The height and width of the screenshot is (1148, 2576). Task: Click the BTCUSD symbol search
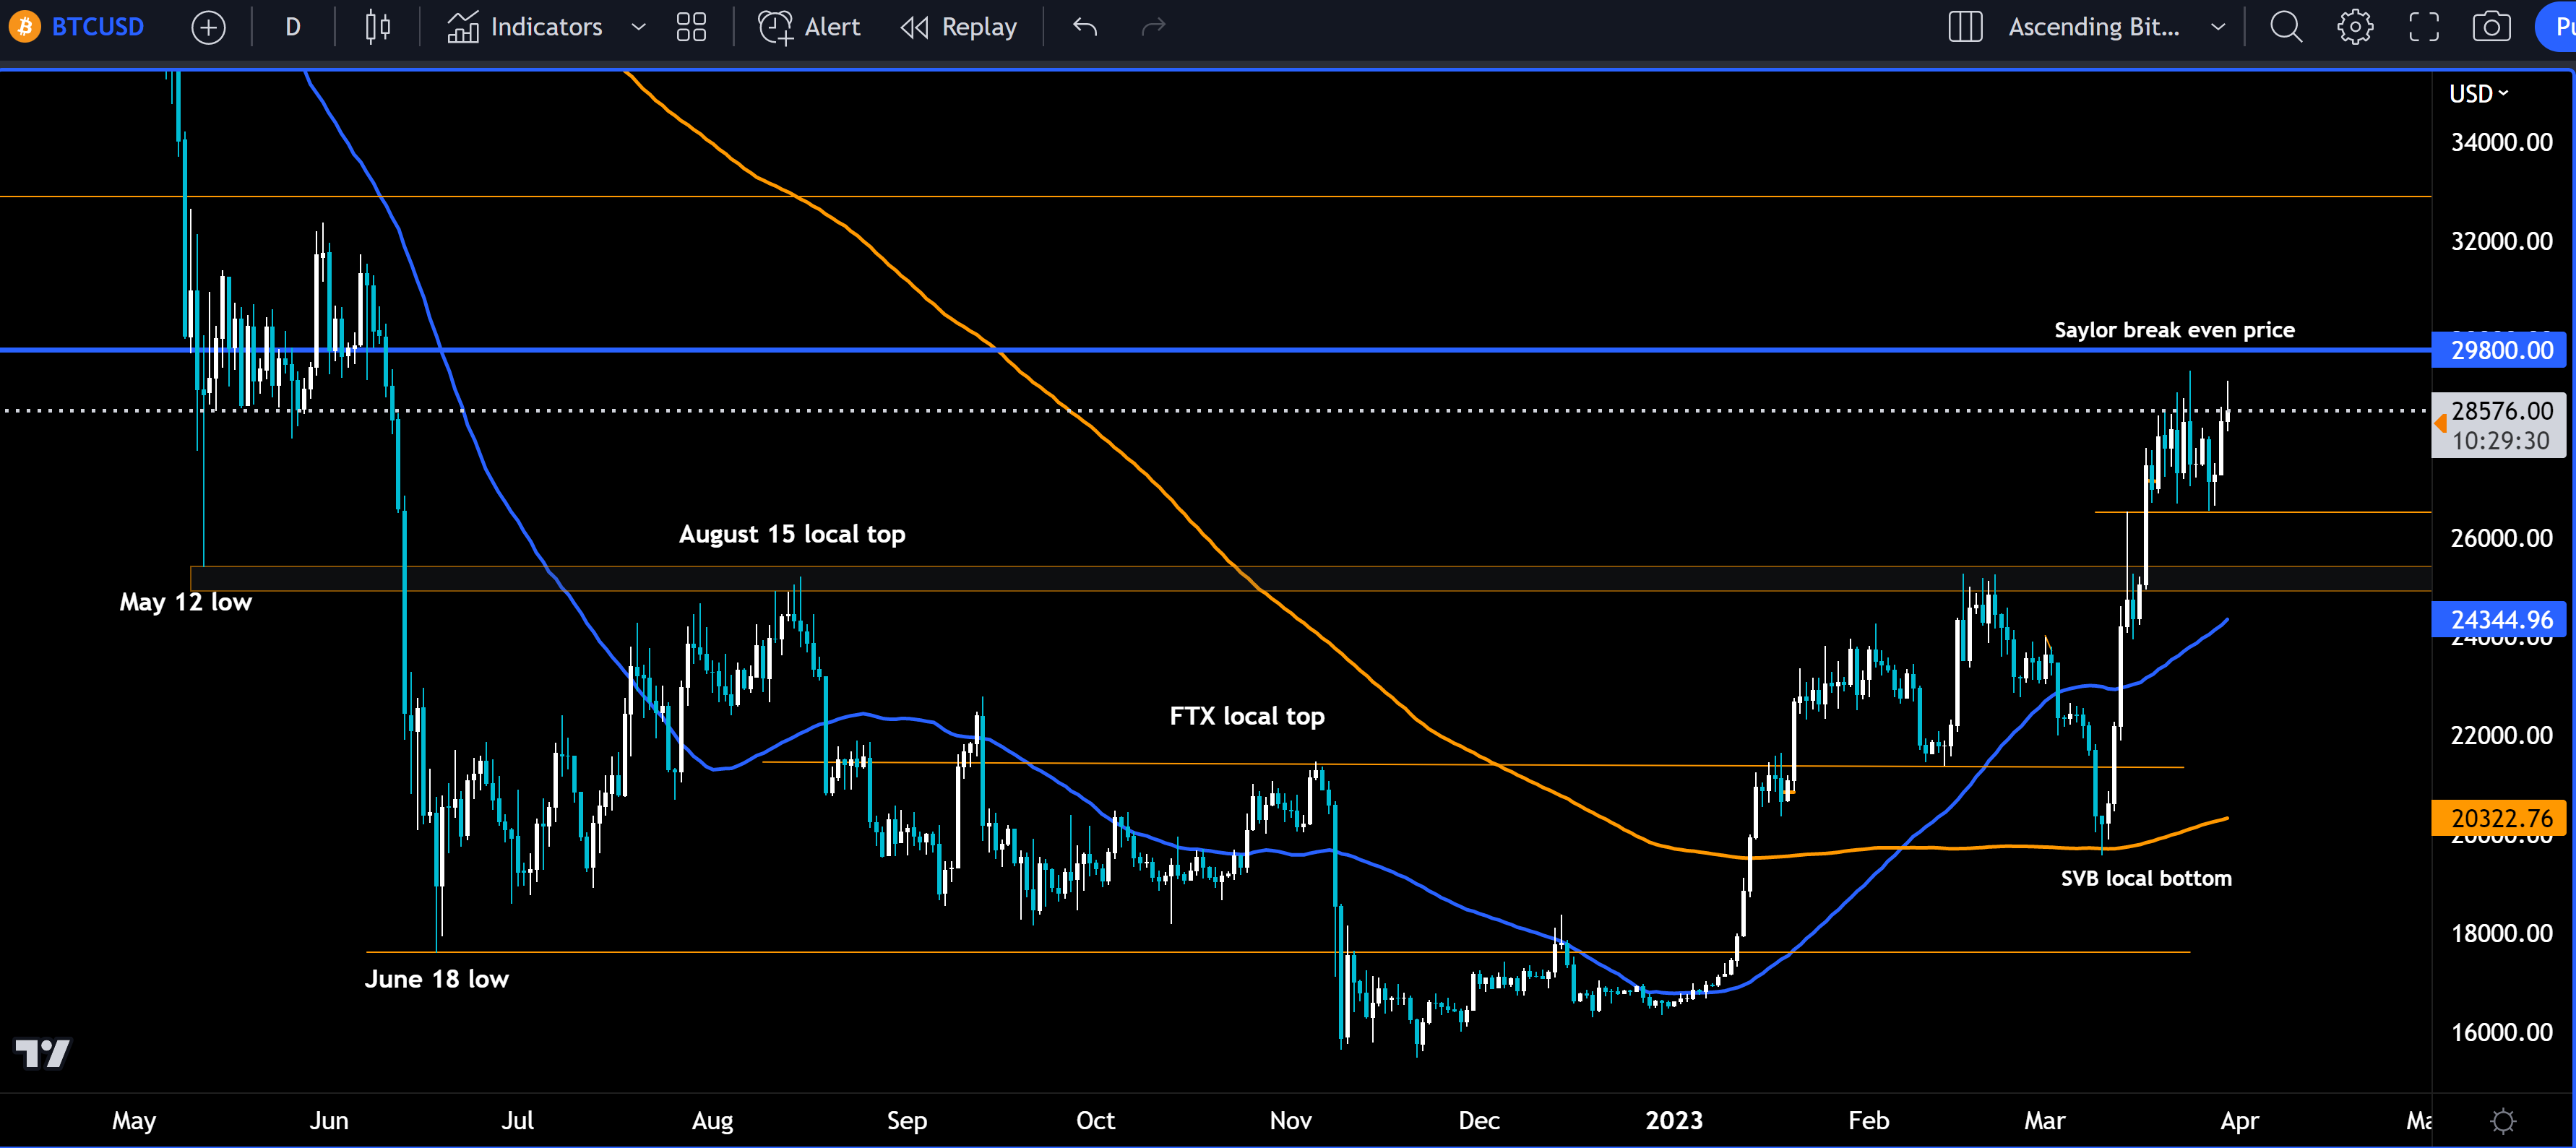tap(96, 27)
